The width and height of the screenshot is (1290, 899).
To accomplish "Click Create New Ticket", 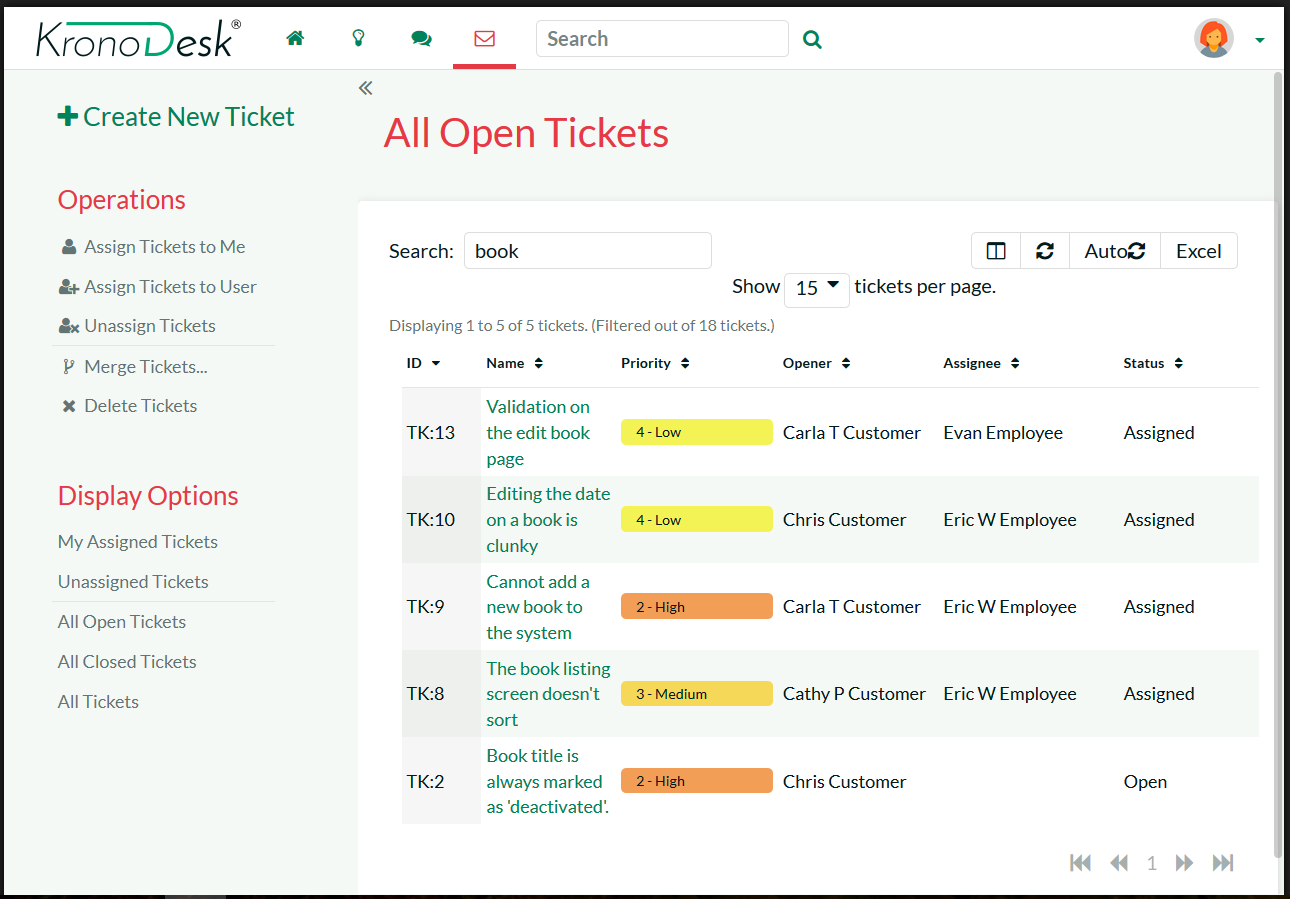I will 176,117.
